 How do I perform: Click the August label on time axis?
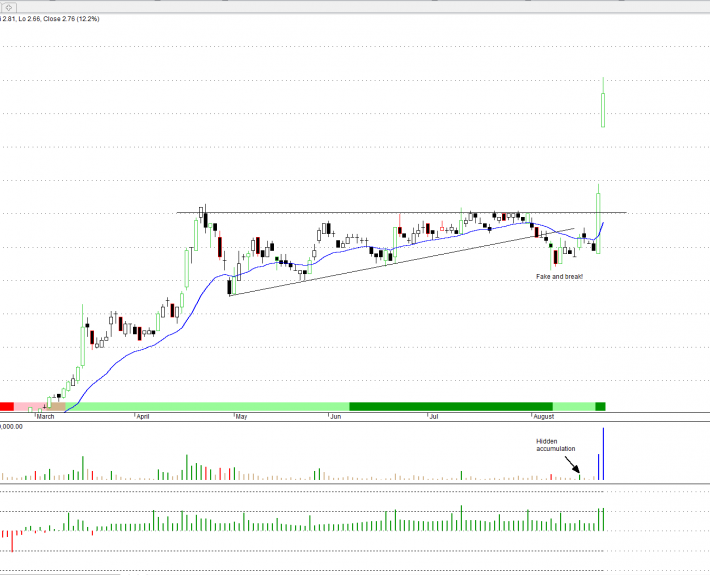pos(543,415)
